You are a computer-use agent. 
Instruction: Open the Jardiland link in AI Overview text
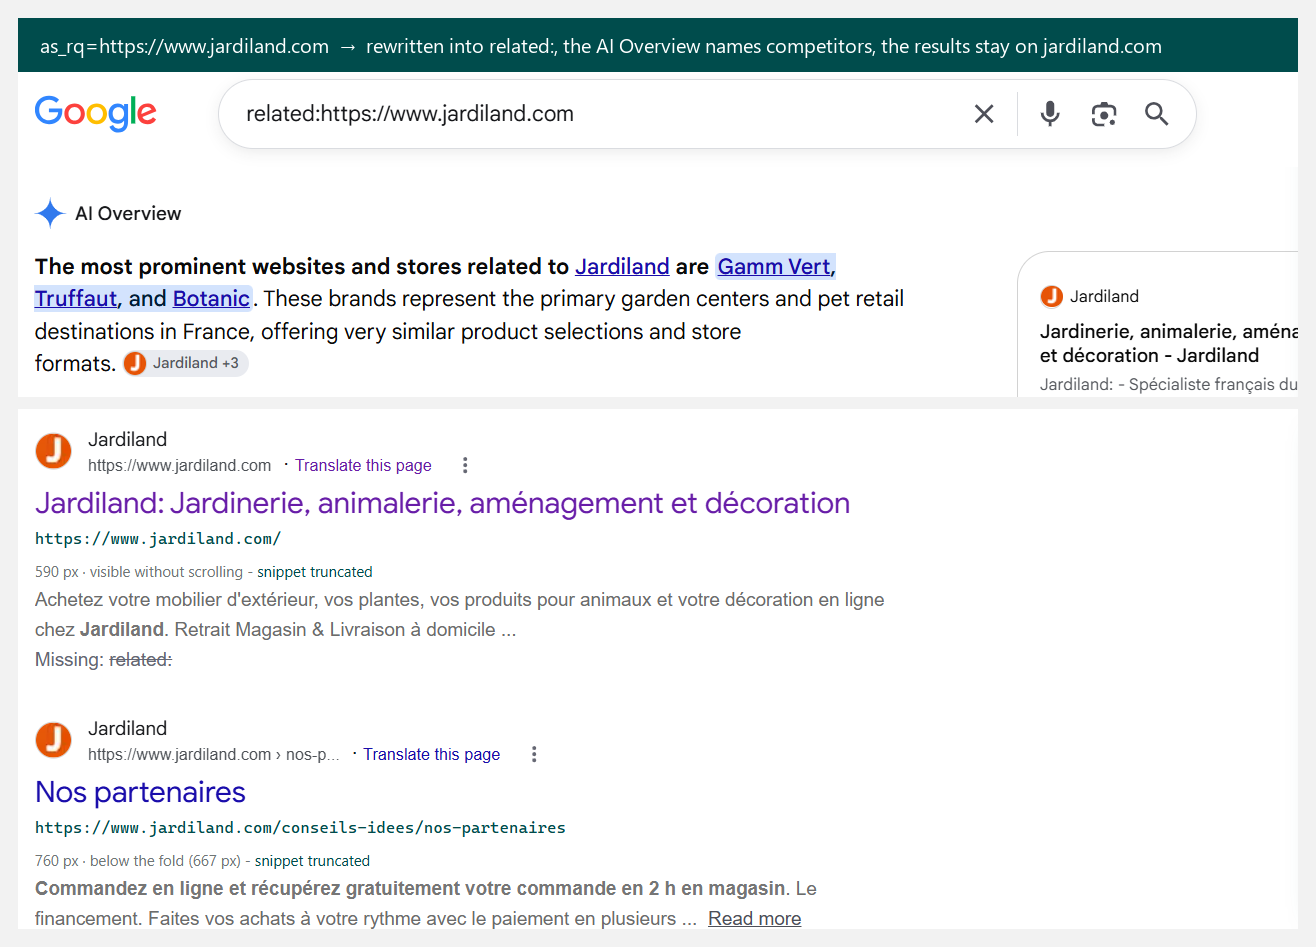pos(622,266)
